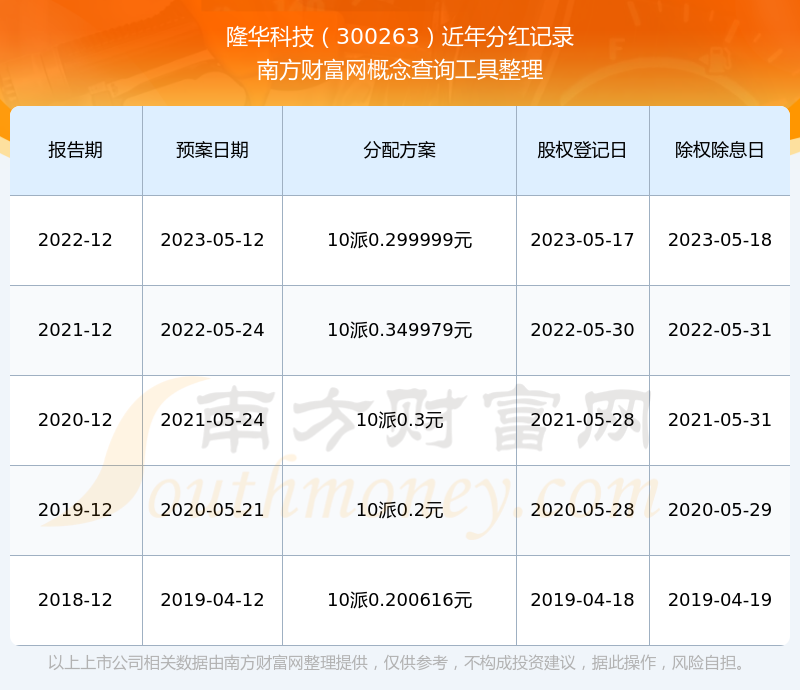800x690 pixels.
Task: Click record date 2019-04-18
Action: (582, 600)
